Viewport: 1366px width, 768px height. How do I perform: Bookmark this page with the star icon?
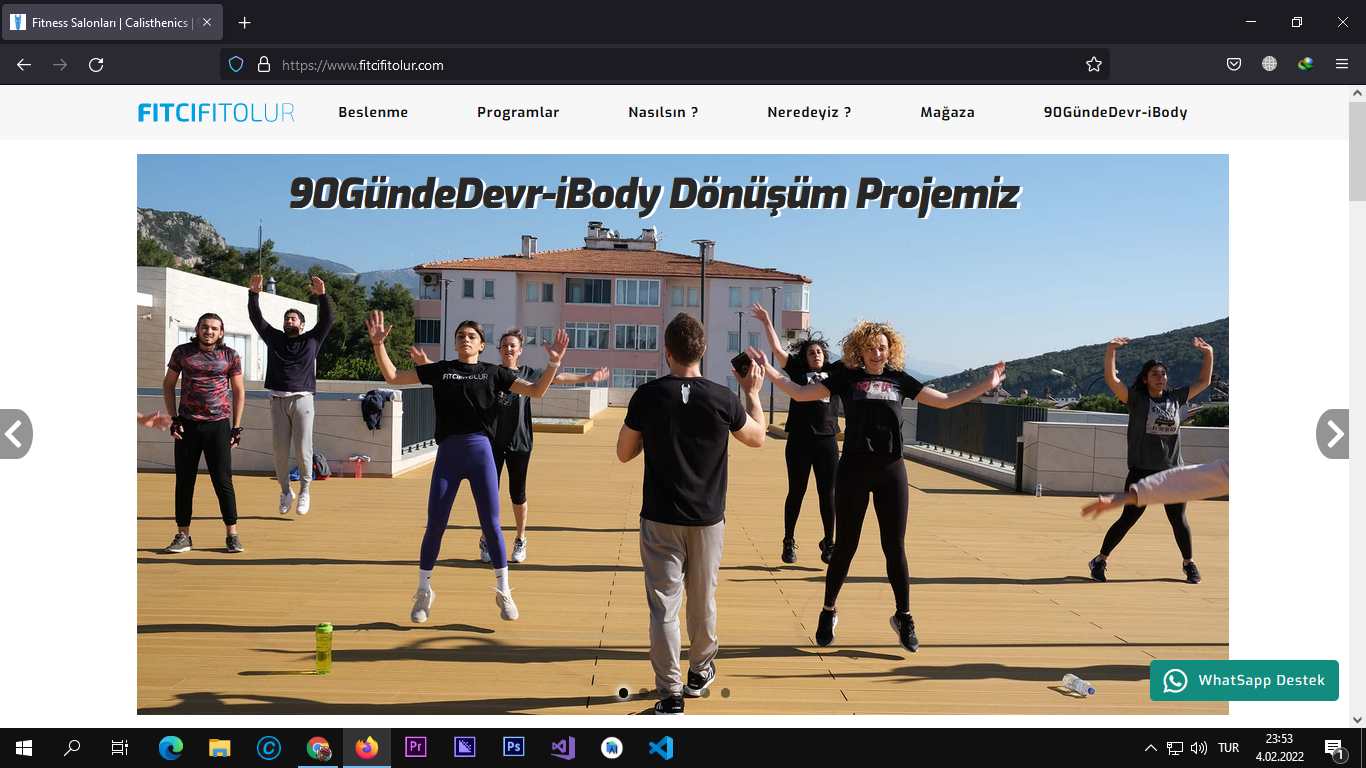click(1094, 64)
